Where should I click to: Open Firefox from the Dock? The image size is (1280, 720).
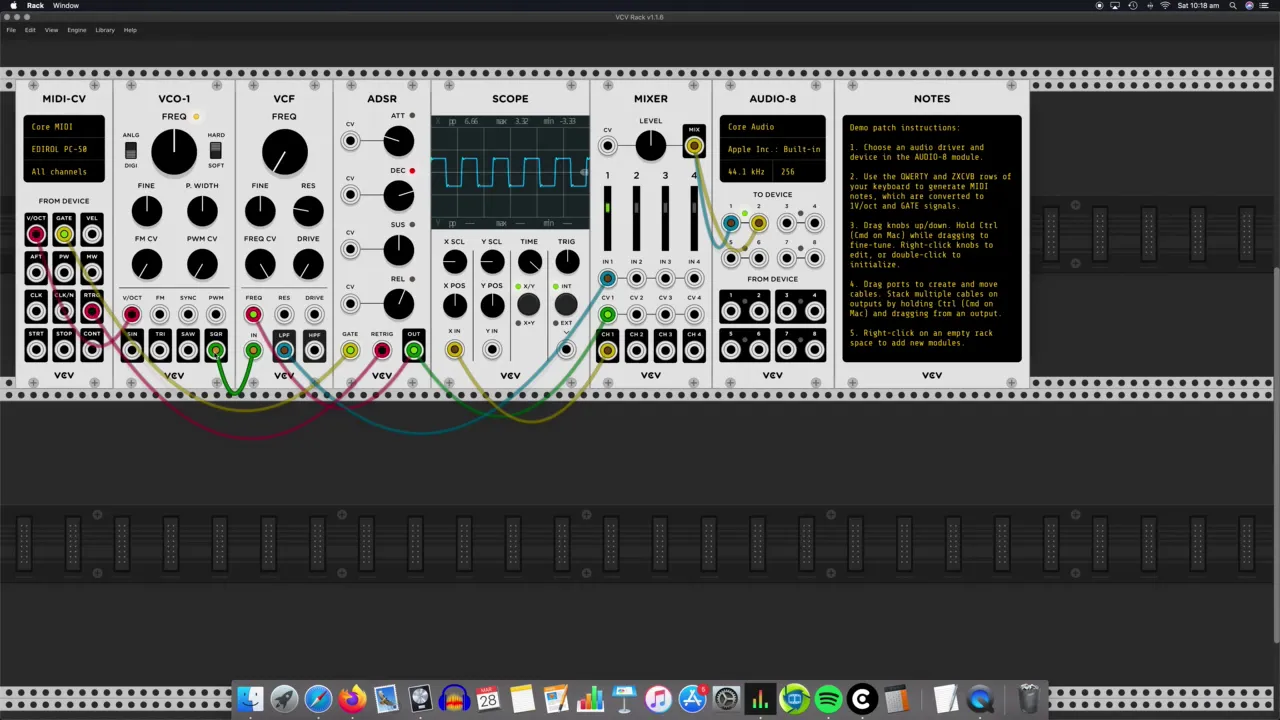pyautogui.click(x=352, y=699)
